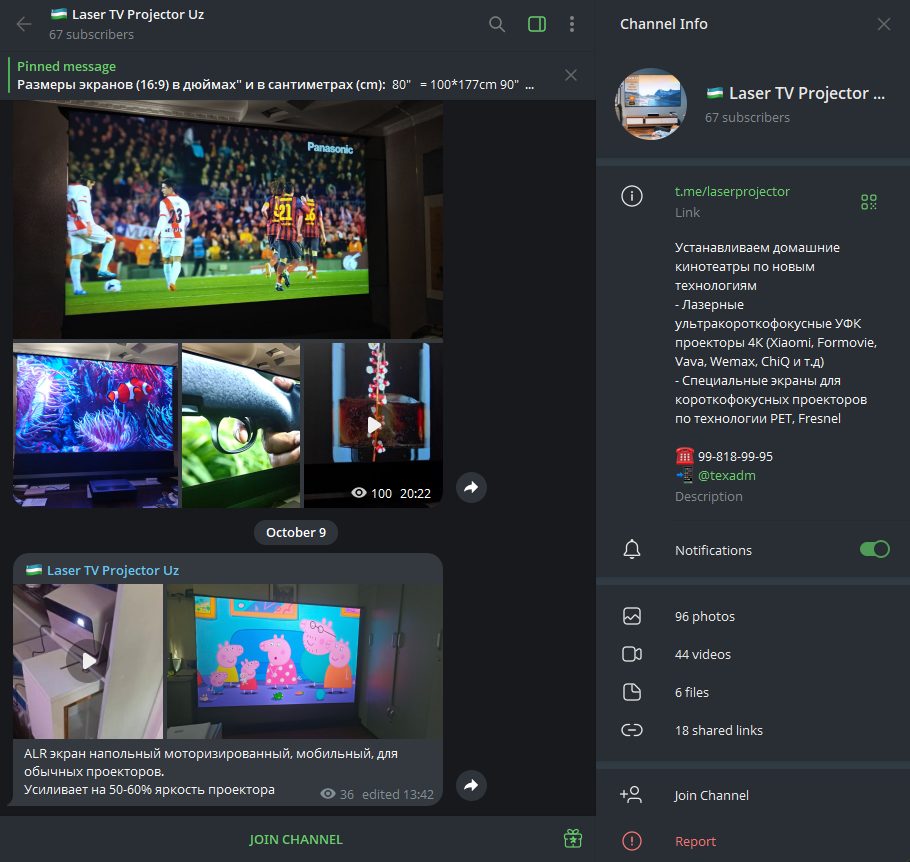The image size is (910, 862).
Task: Click the gift icon in bottom bar
Action: (x=572, y=838)
